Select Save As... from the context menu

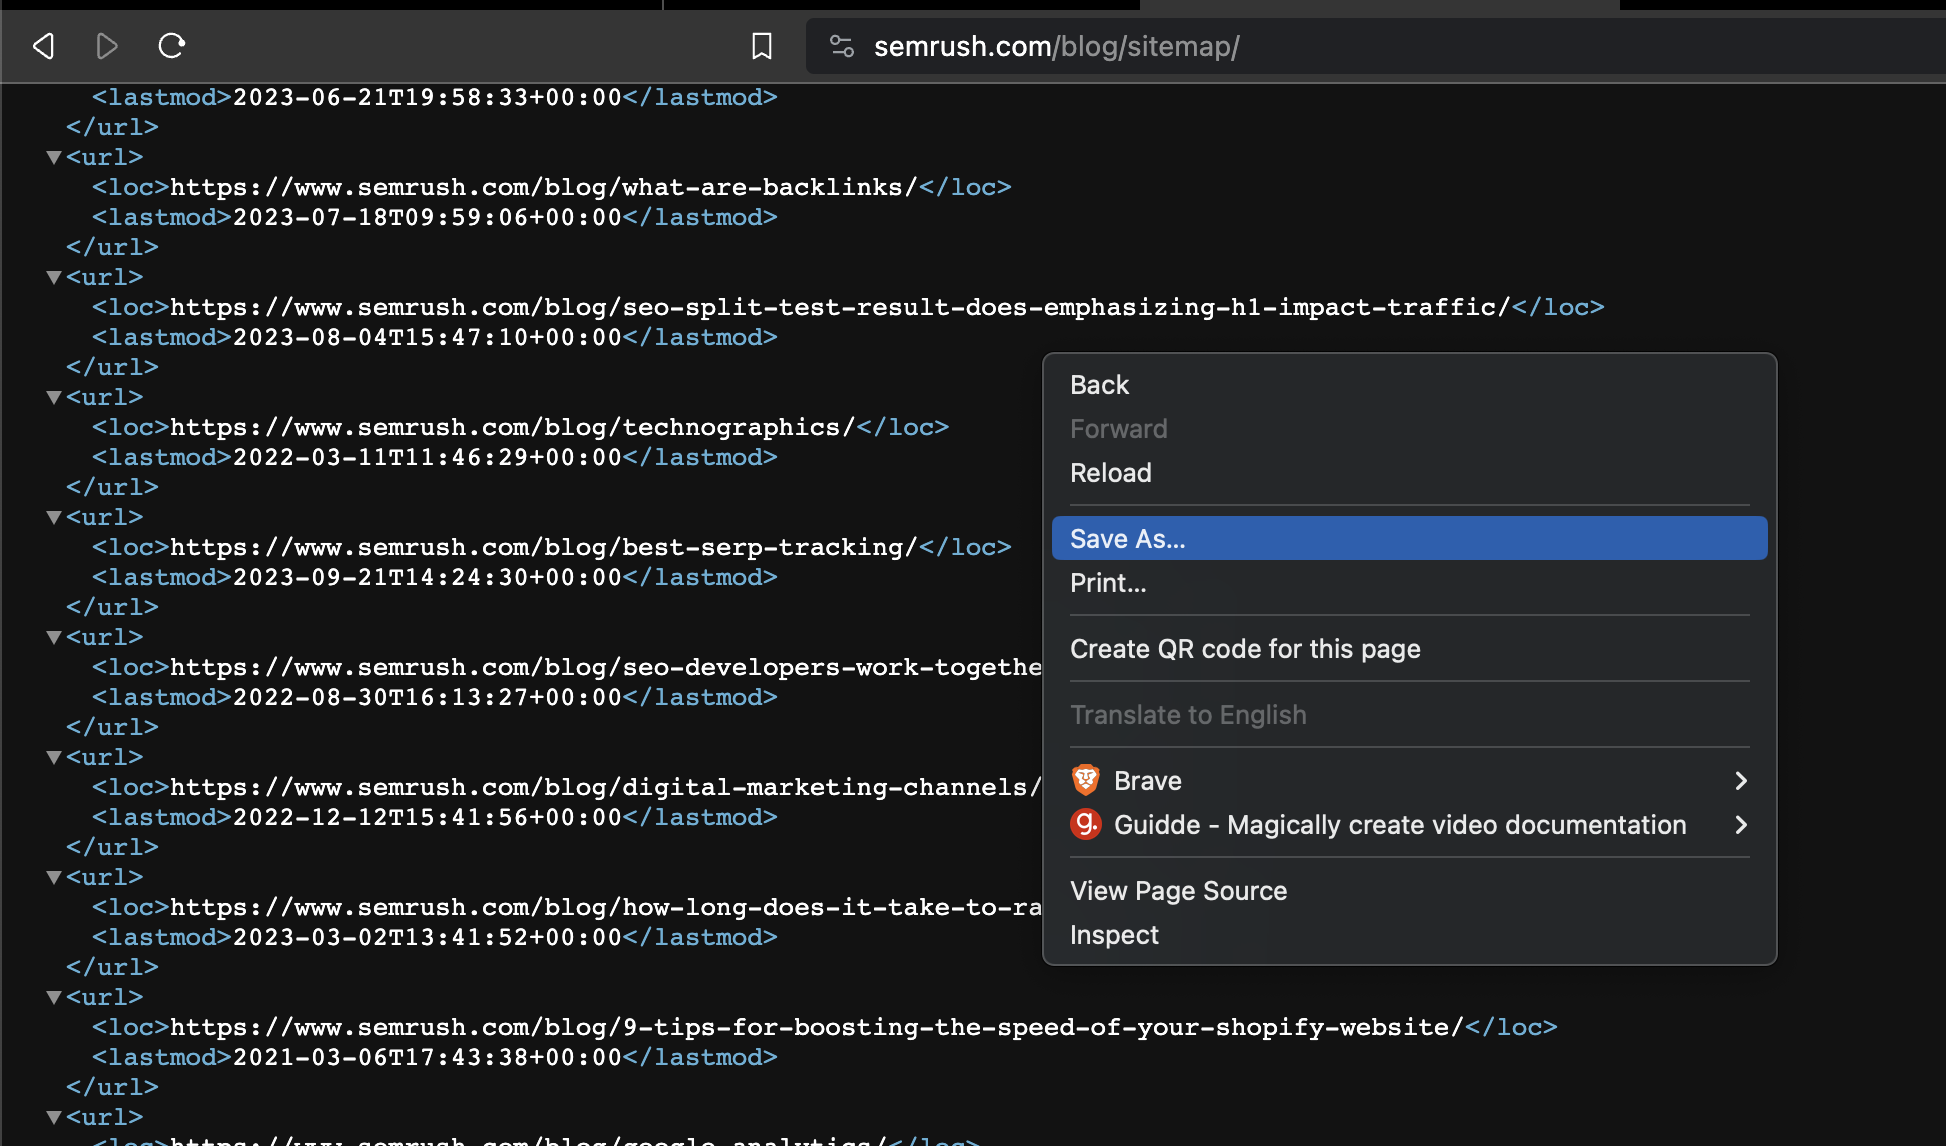click(x=1409, y=539)
